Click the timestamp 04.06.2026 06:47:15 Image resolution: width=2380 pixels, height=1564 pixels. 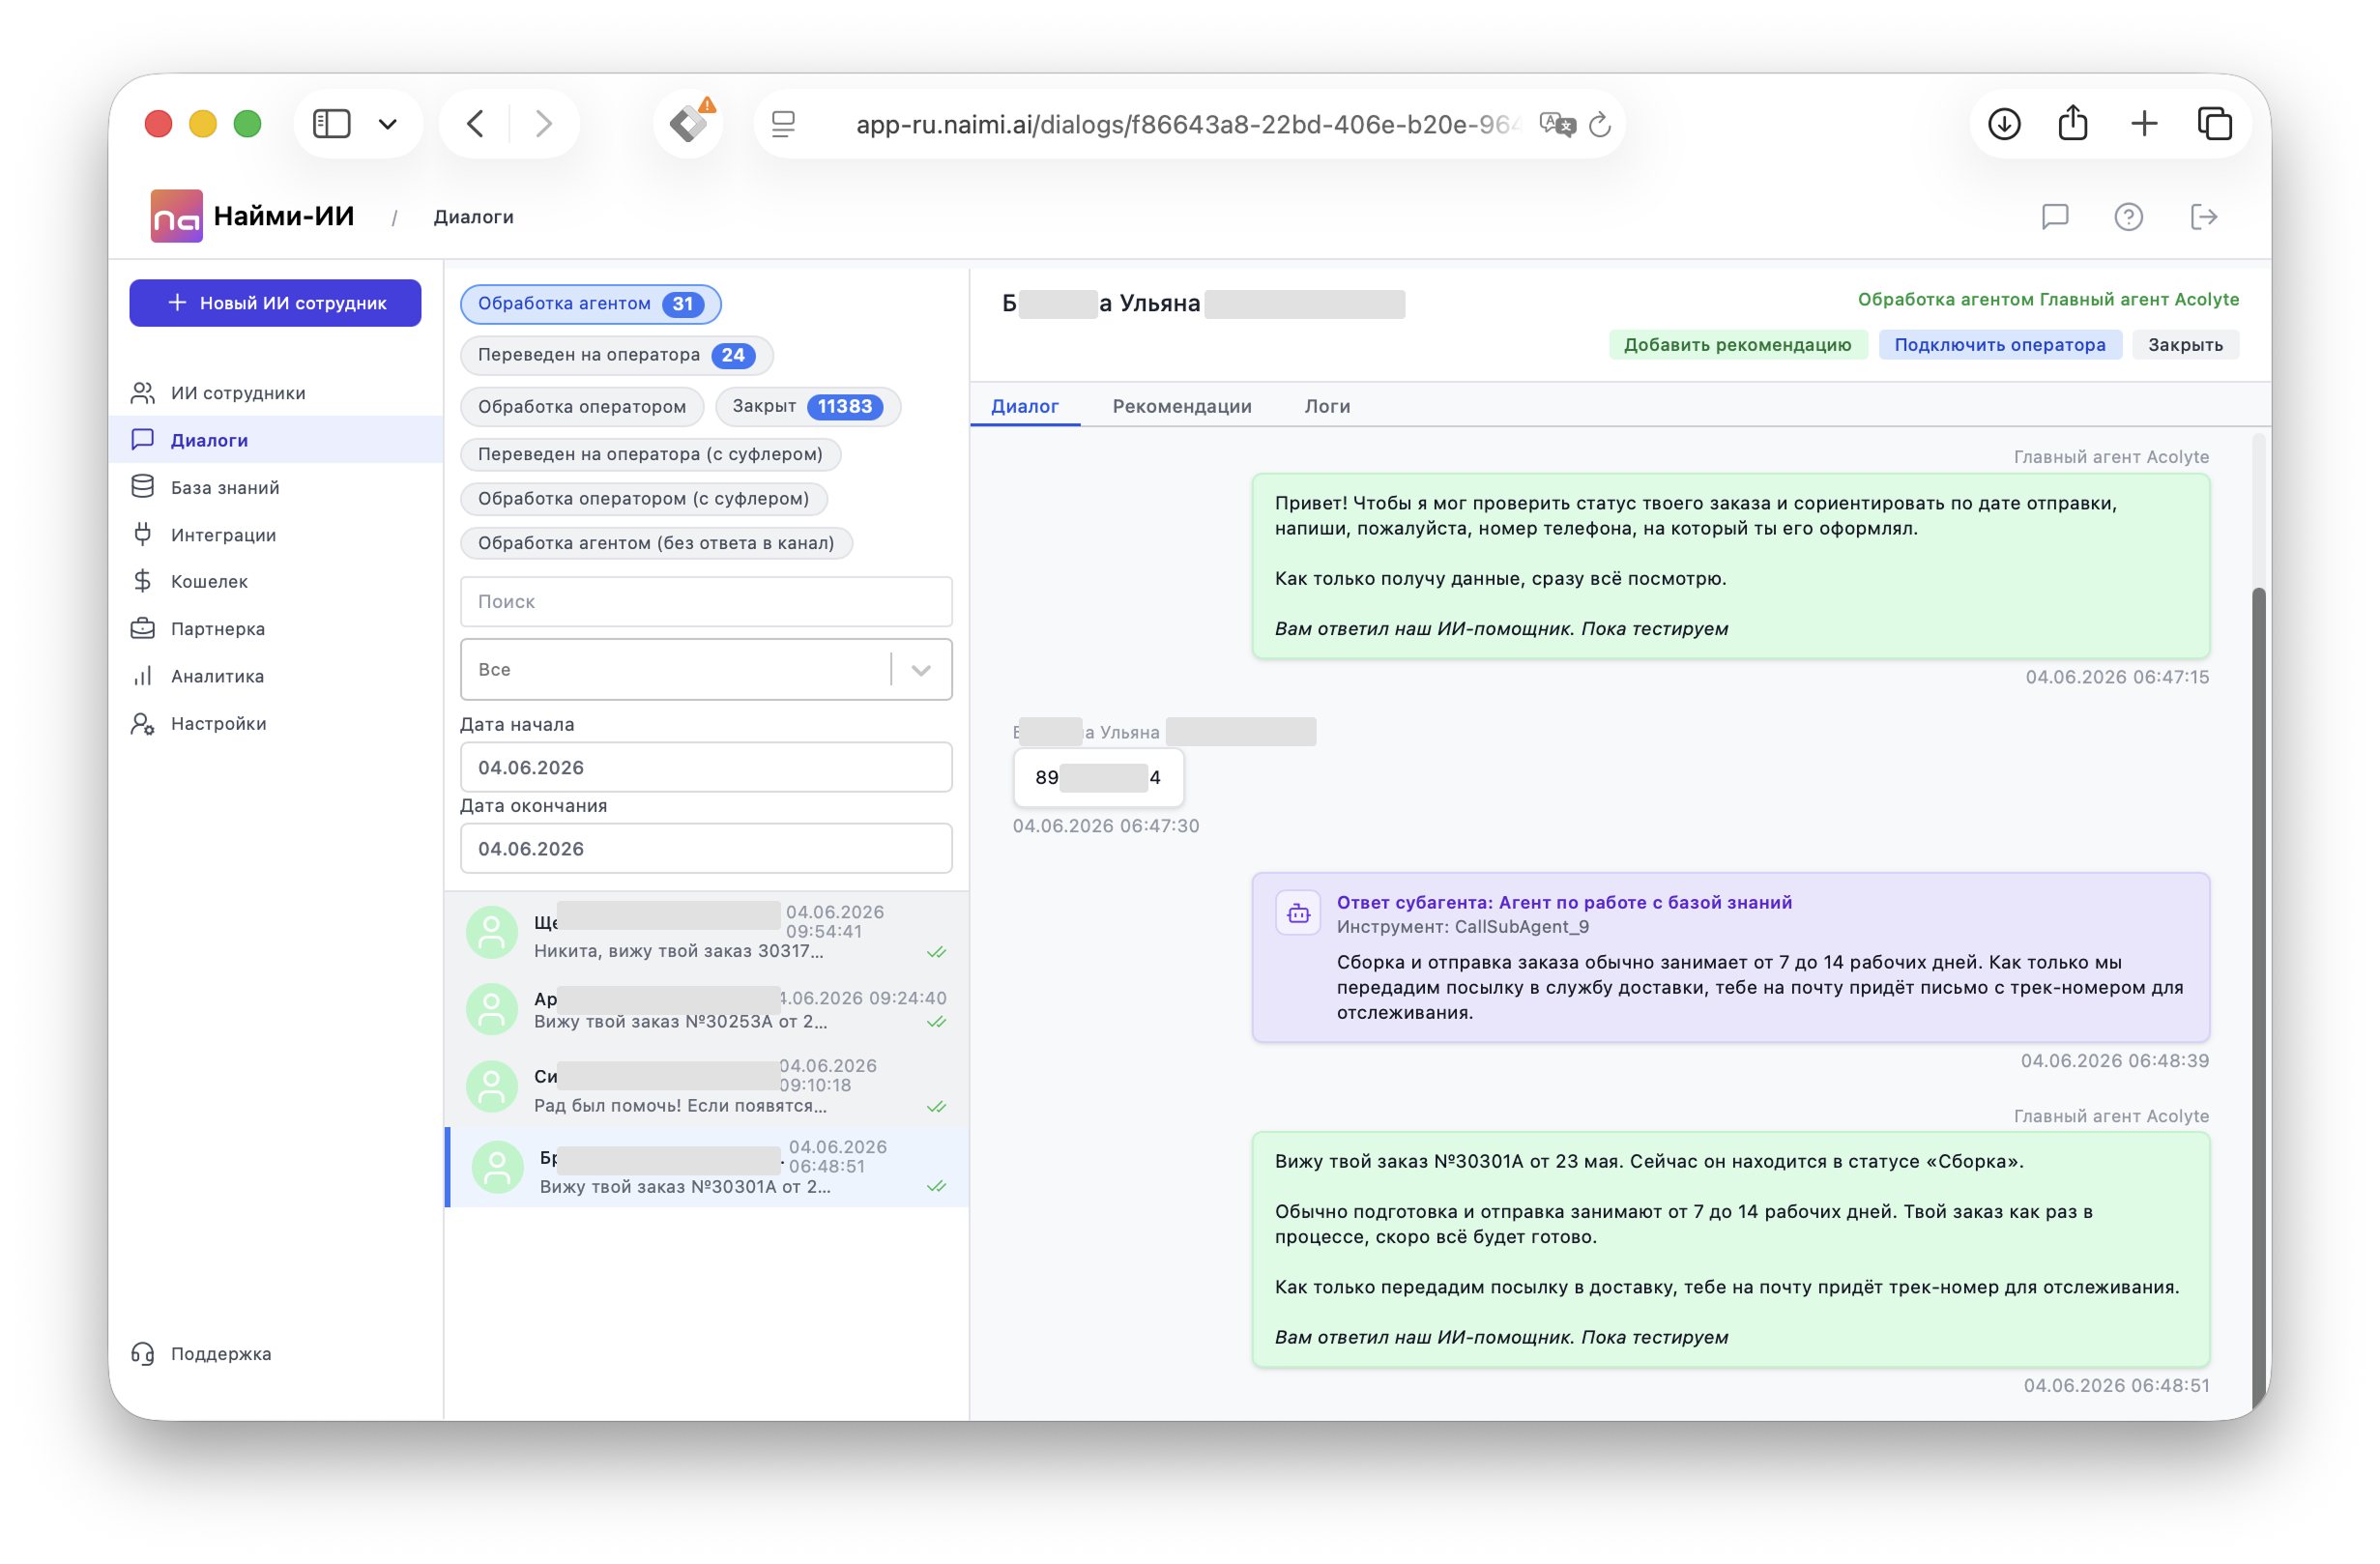pyautogui.click(x=2117, y=677)
